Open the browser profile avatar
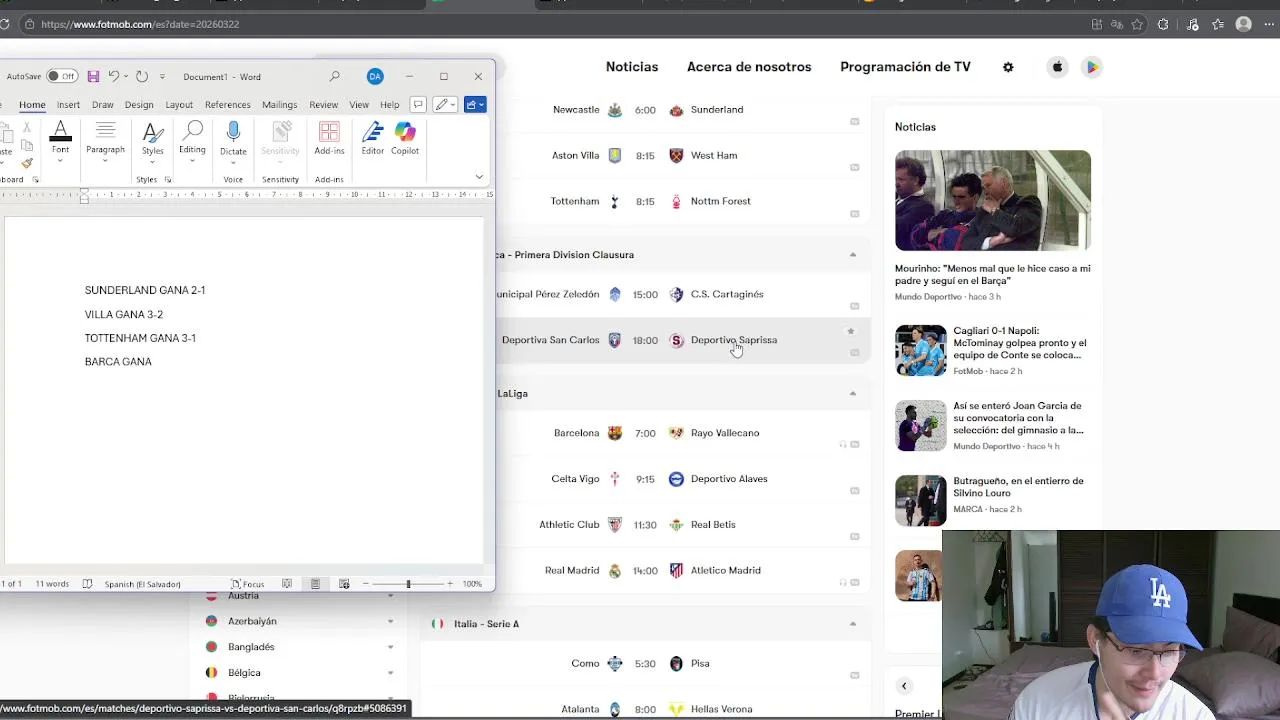The height and width of the screenshot is (720, 1280). pyautogui.click(x=1244, y=24)
